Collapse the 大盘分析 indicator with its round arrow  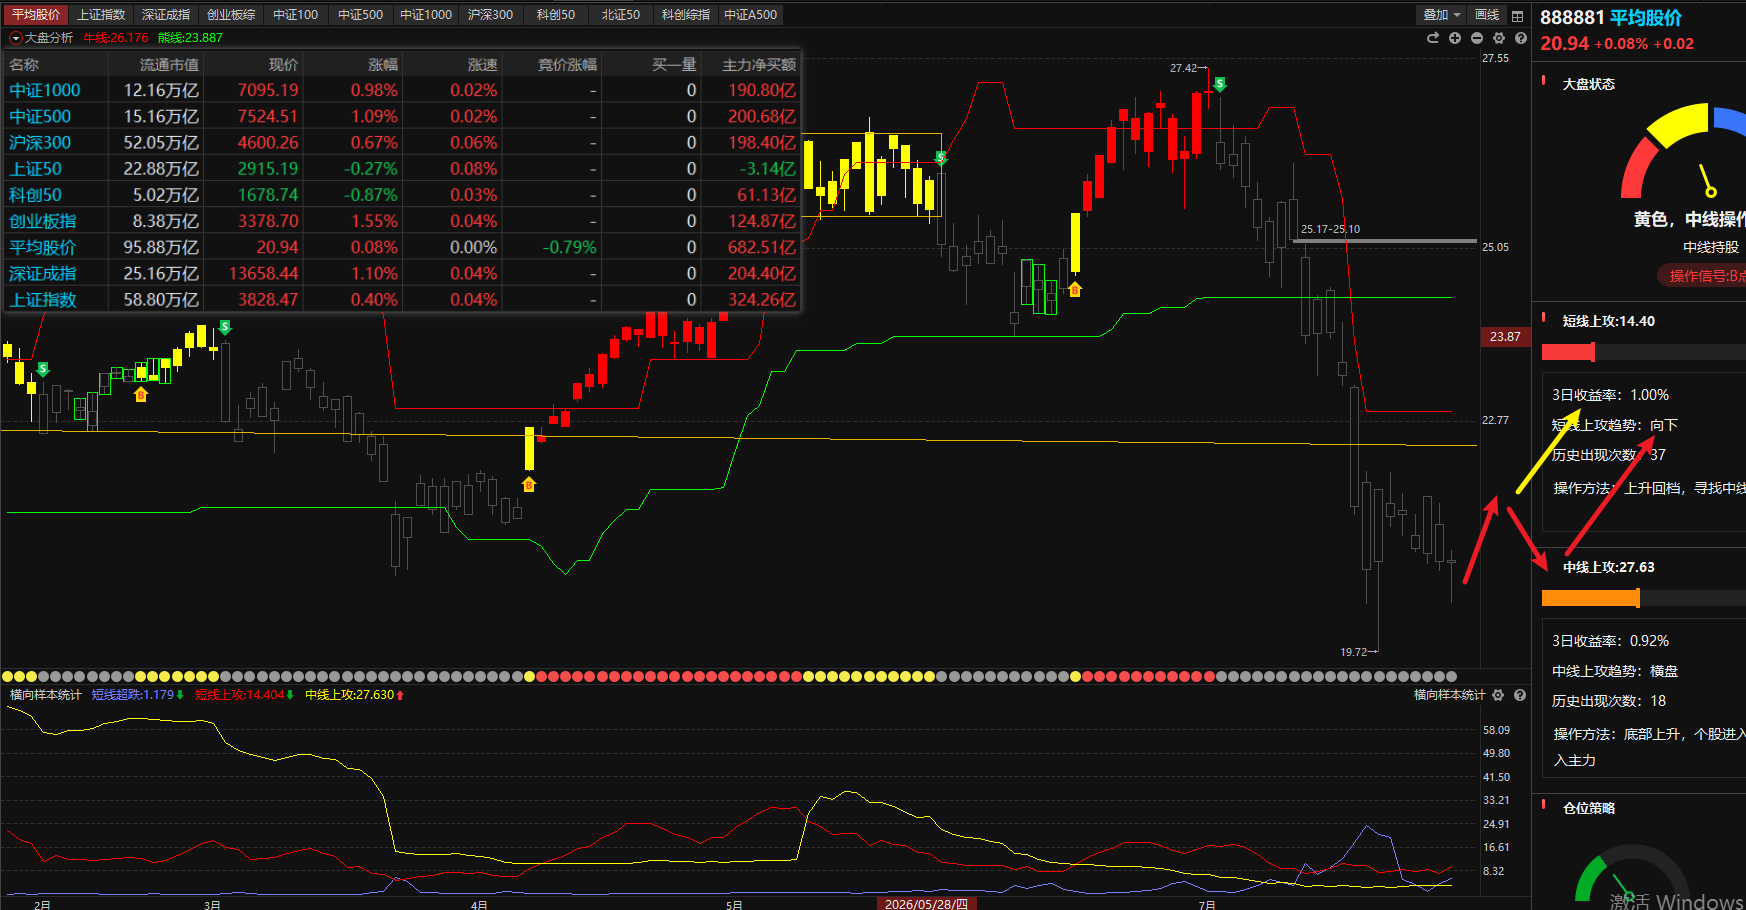pyautogui.click(x=15, y=38)
